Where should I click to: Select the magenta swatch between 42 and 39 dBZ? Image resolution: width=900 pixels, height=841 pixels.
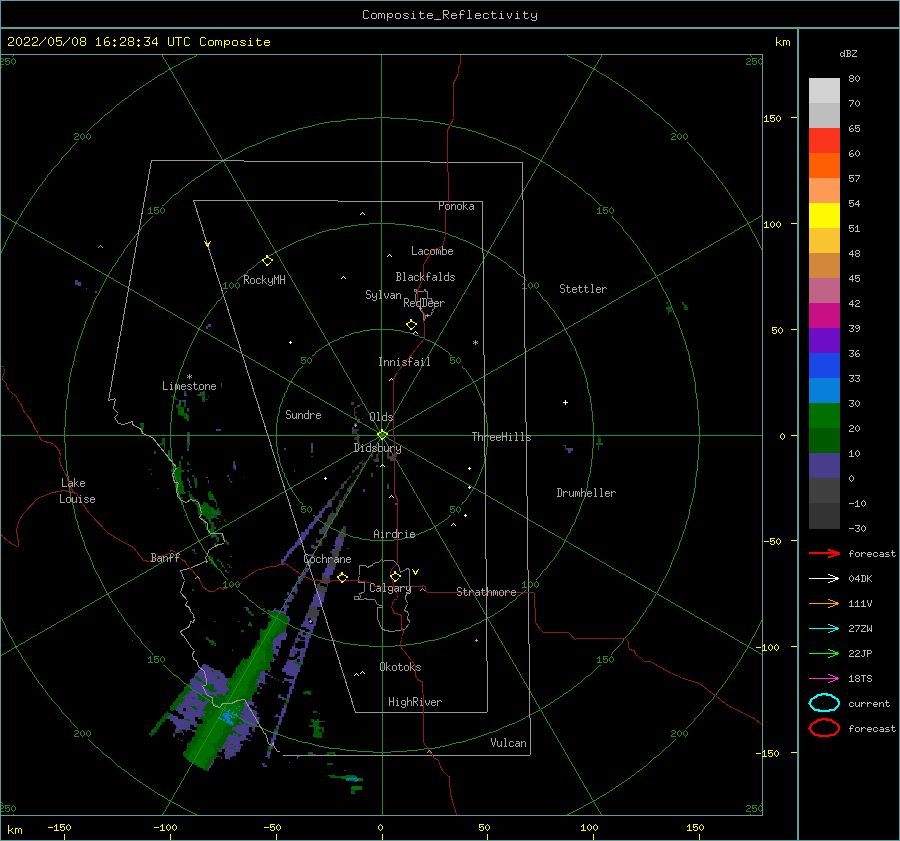824,316
